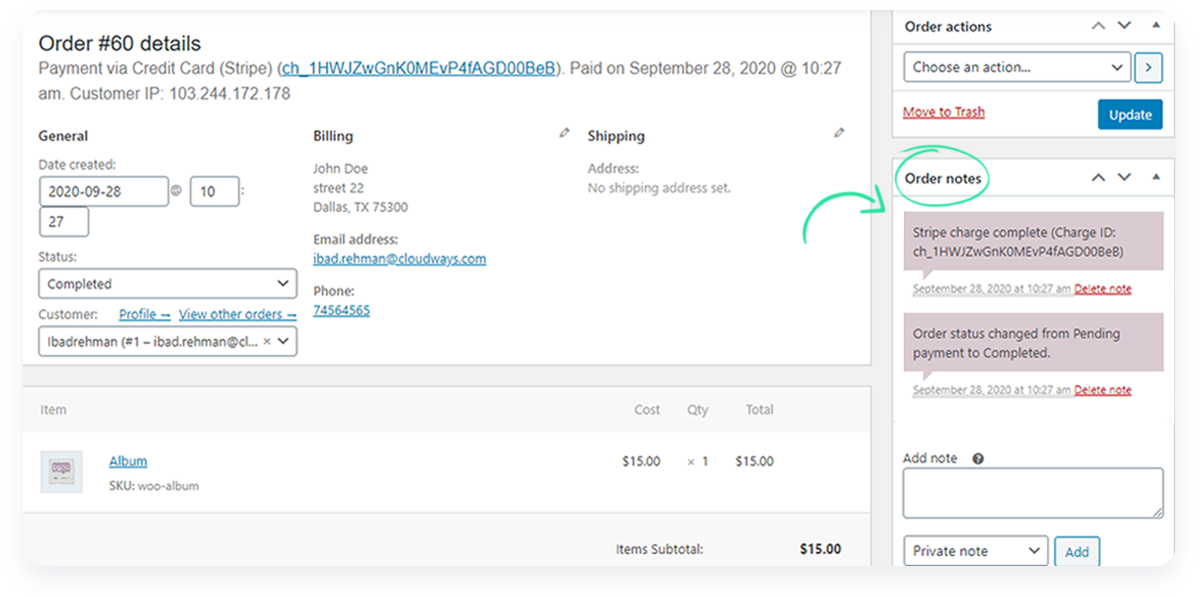Open the Private note type dropdown
Screen dimensions: 1200x597
pyautogui.click(x=975, y=551)
